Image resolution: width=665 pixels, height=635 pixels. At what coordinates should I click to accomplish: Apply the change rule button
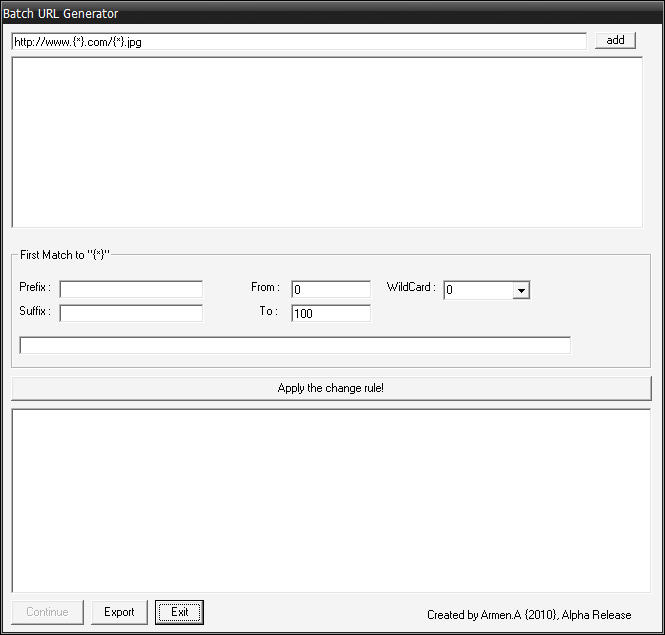click(x=331, y=388)
